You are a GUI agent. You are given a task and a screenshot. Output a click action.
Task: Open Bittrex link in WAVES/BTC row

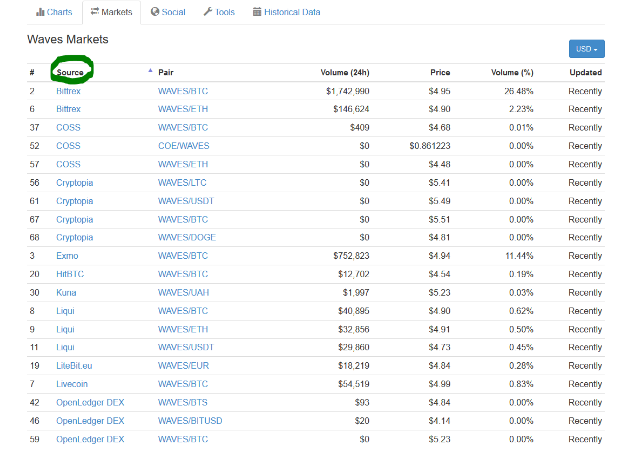pyautogui.click(x=68, y=91)
